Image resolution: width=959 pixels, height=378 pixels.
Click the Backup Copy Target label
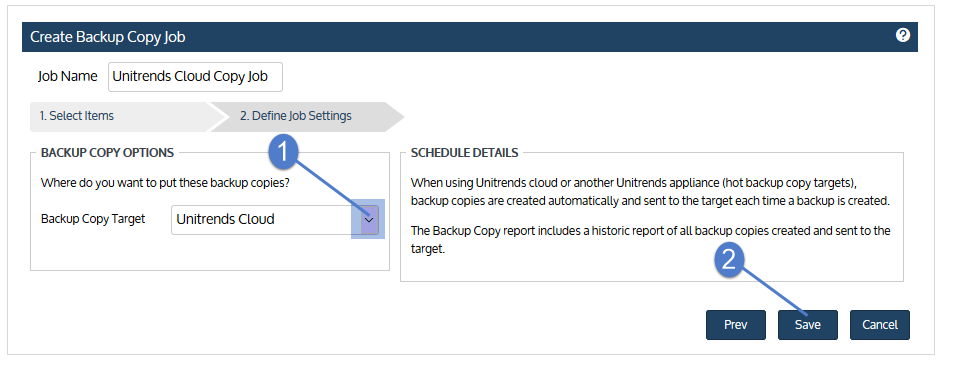pyautogui.click(x=93, y=219)
